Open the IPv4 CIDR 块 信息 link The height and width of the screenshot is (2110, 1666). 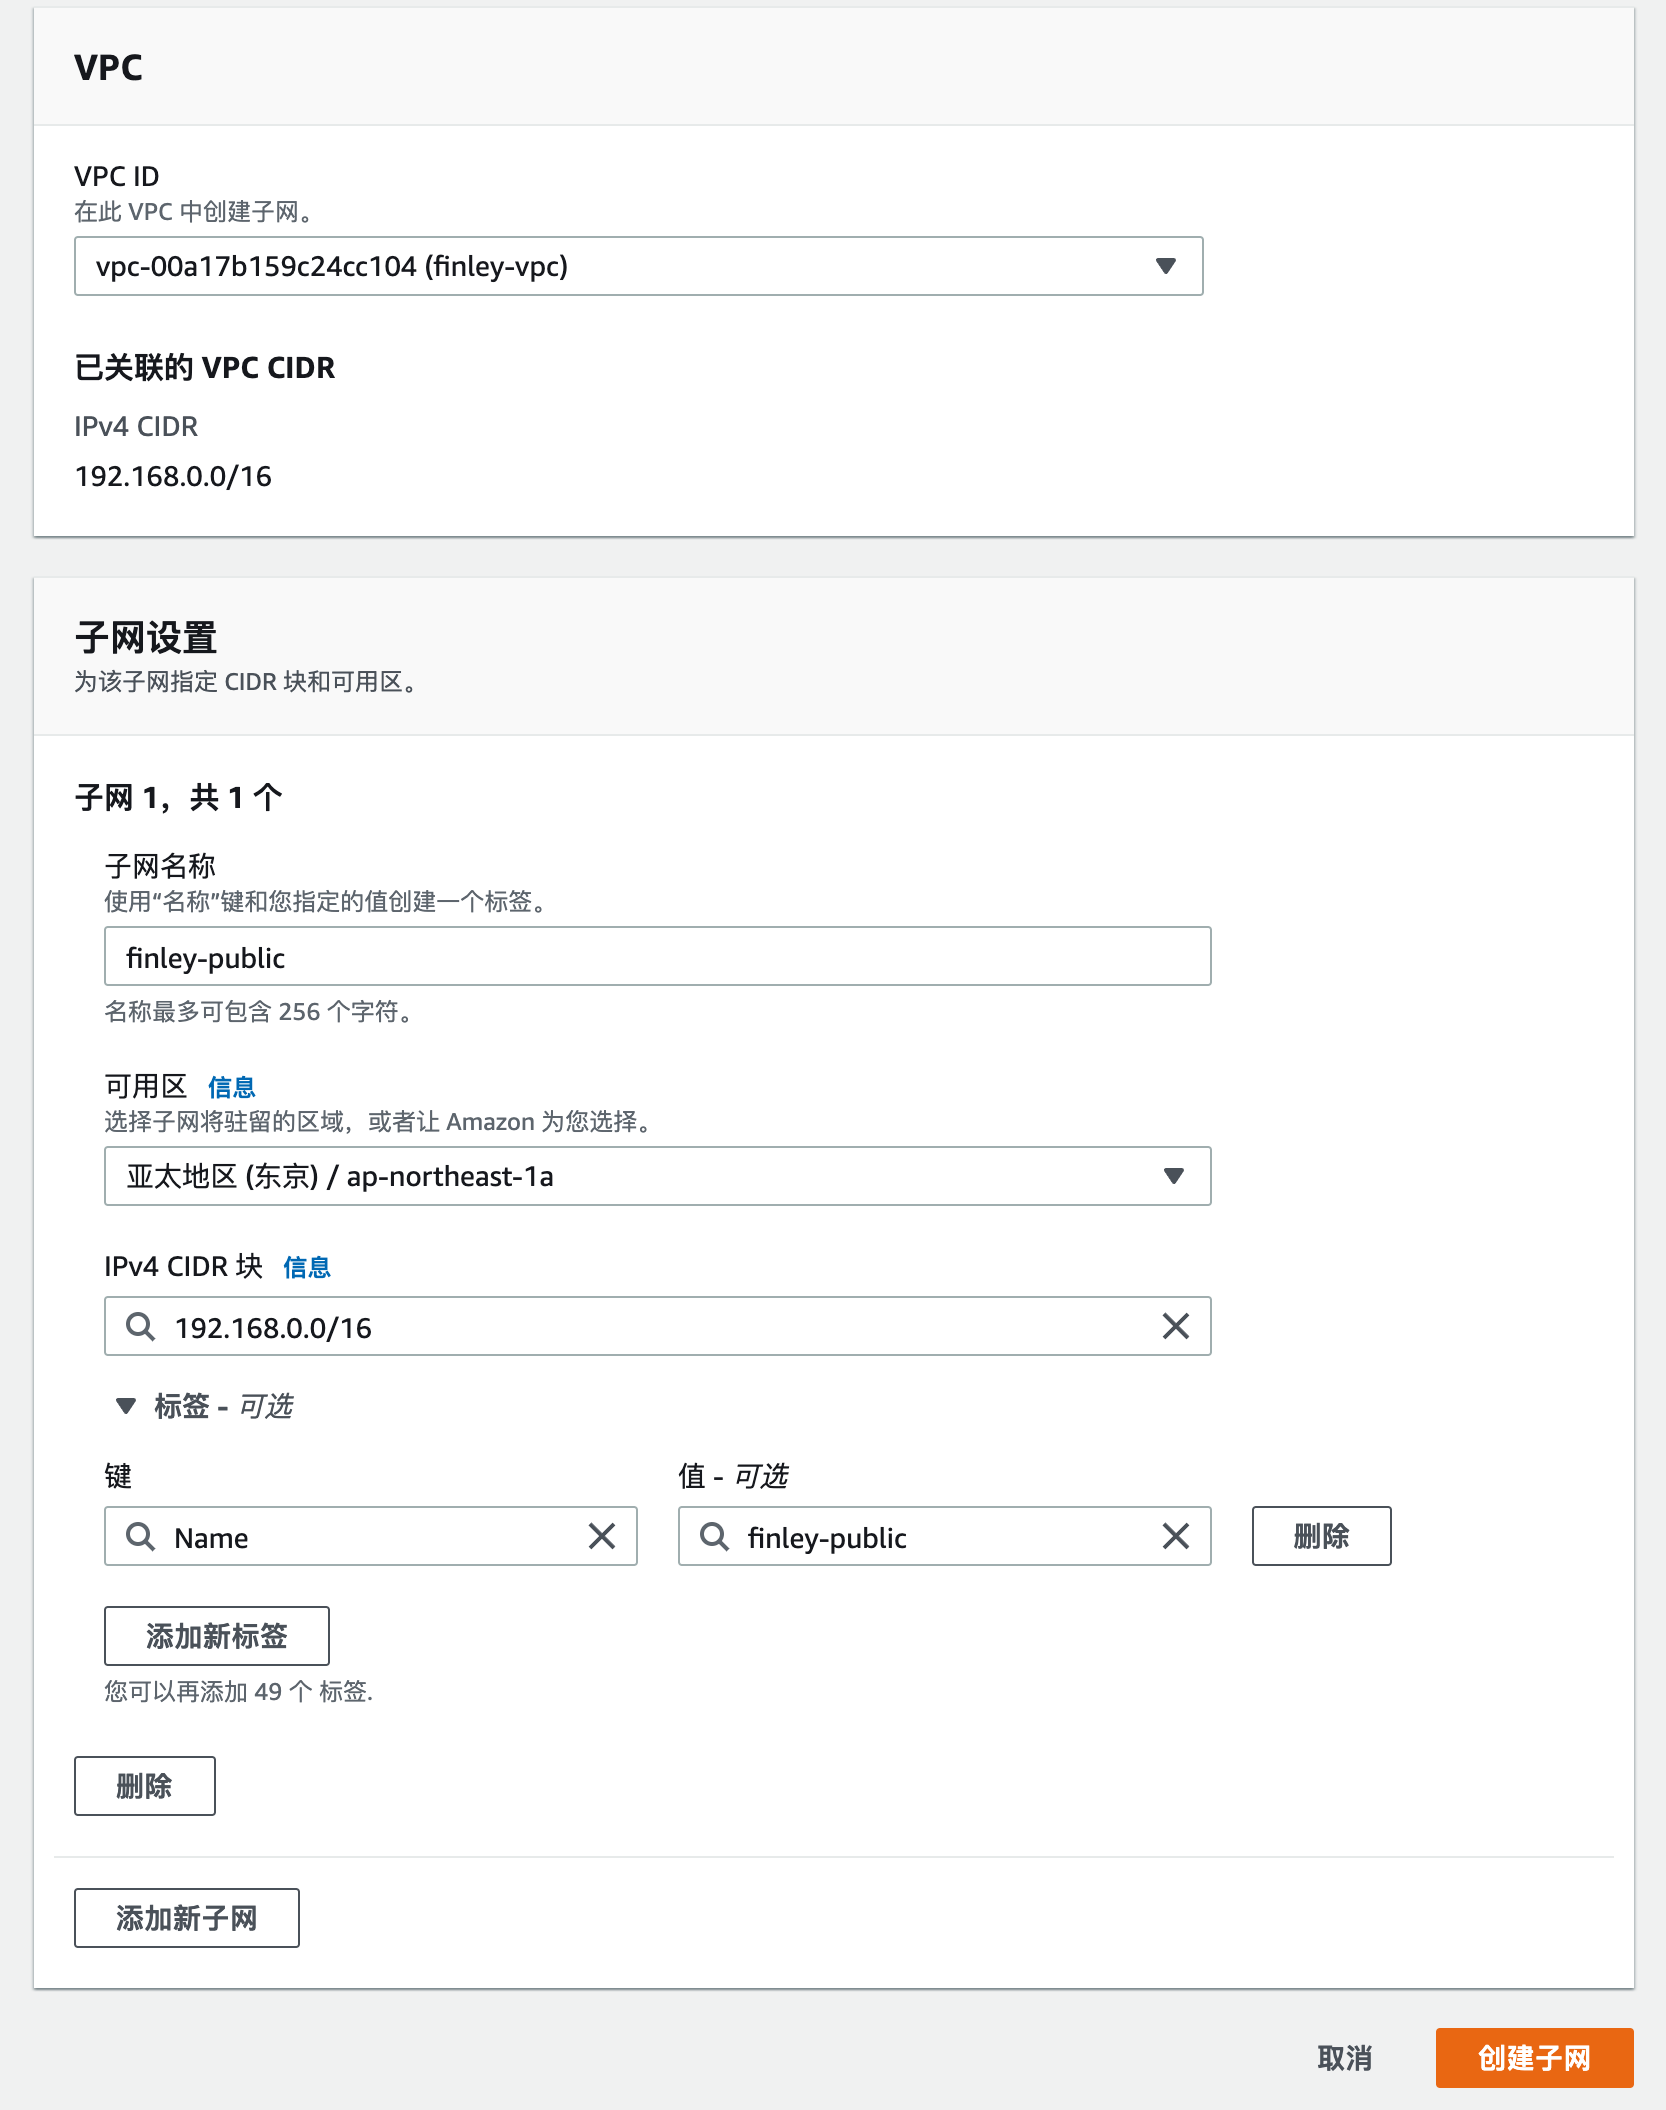[x=308, y=1267]
